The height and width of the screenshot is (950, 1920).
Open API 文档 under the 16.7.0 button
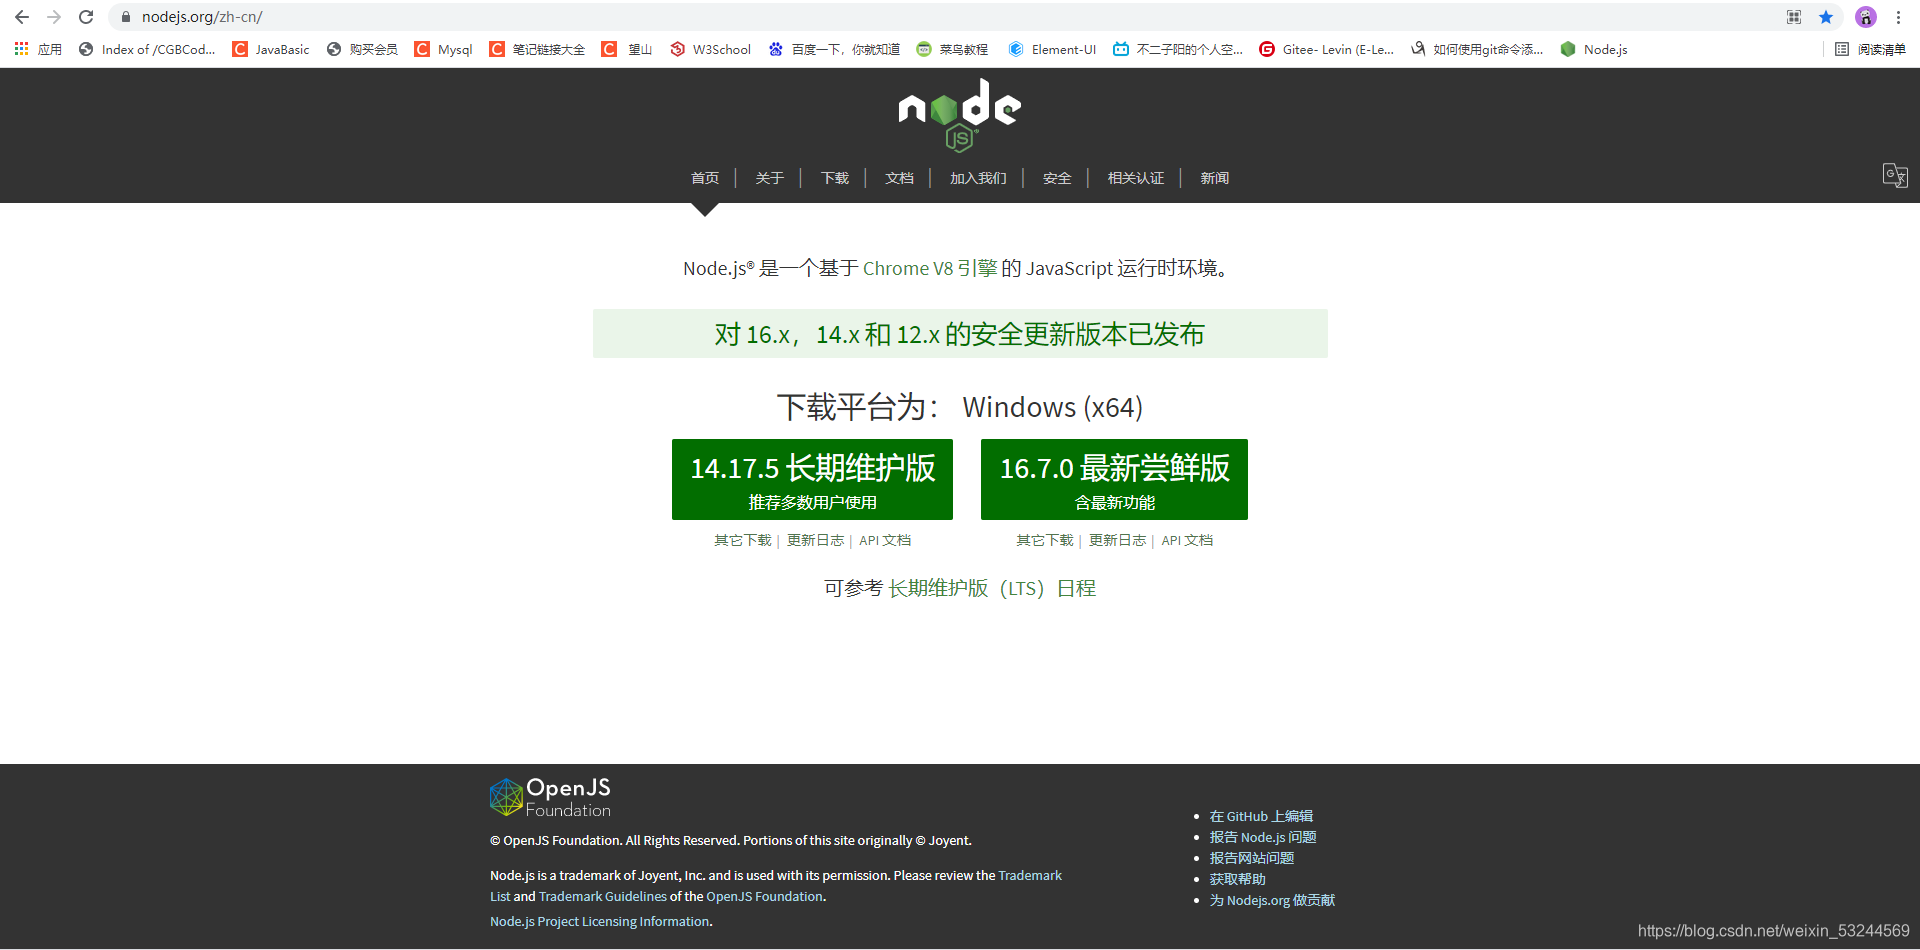click(1187, 540)
